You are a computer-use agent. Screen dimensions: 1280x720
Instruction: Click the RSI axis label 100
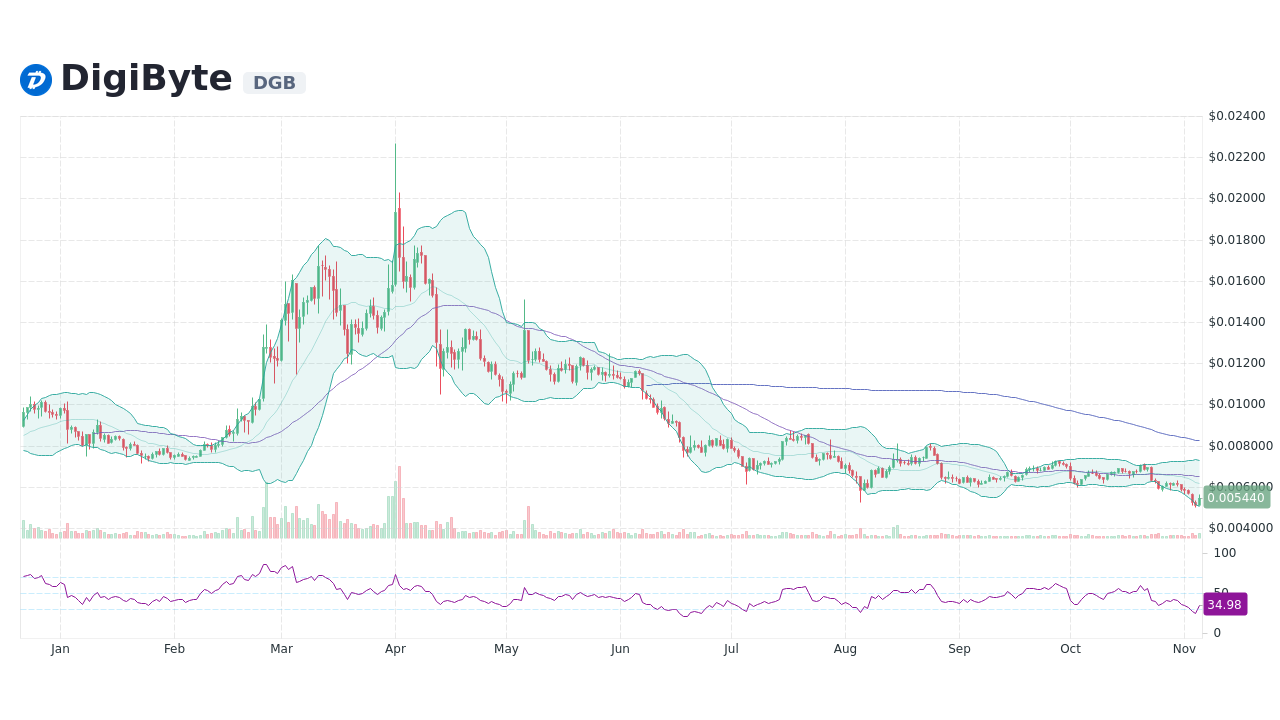click(x=1225, y=553)
